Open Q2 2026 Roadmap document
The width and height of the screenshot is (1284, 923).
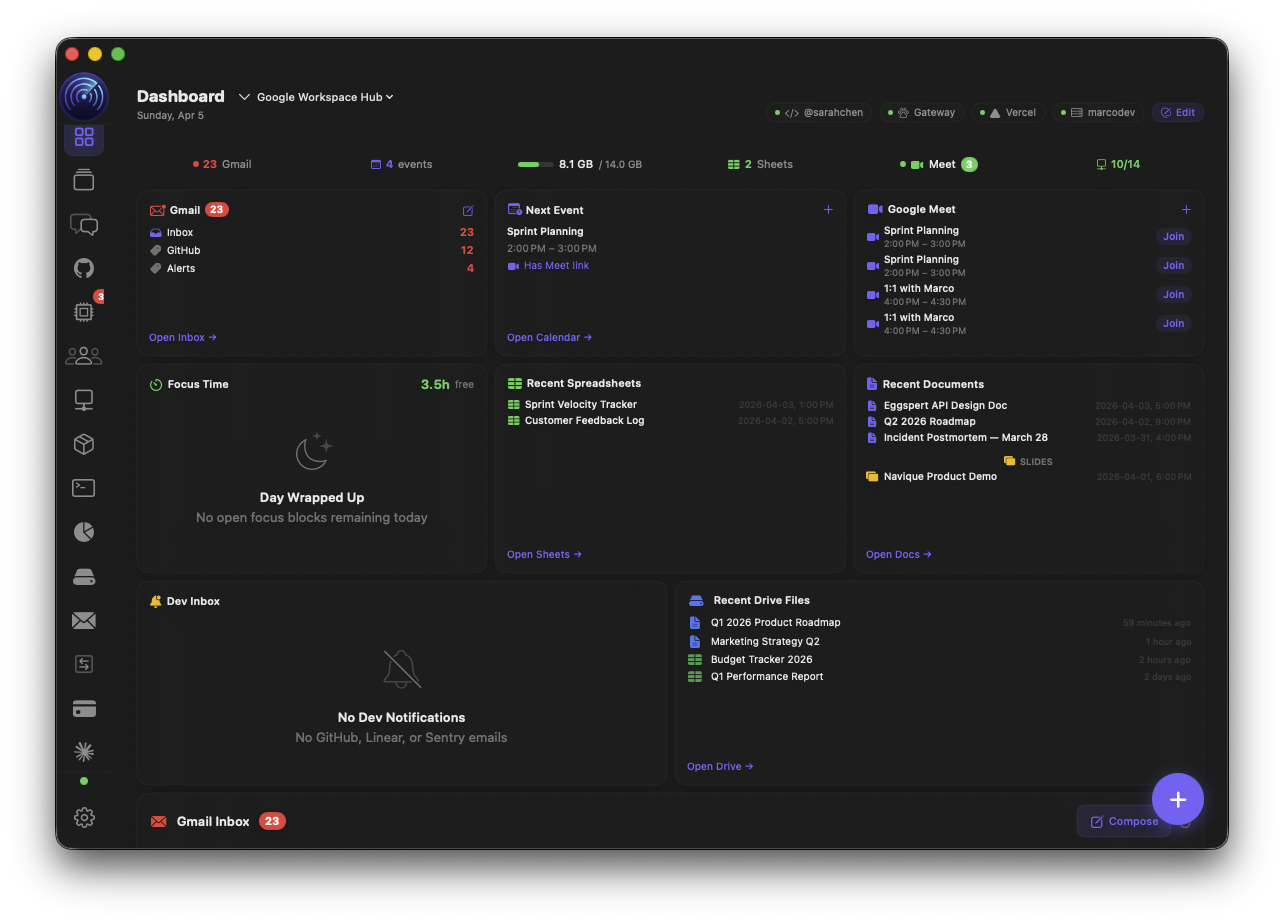click(x=1029, y=422)
